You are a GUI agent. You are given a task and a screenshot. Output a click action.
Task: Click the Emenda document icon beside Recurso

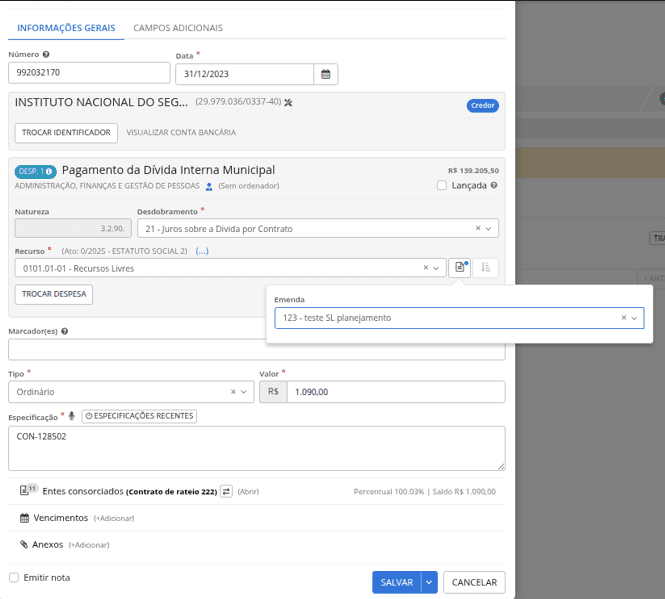pyautogui.click(x=459, y=268)
